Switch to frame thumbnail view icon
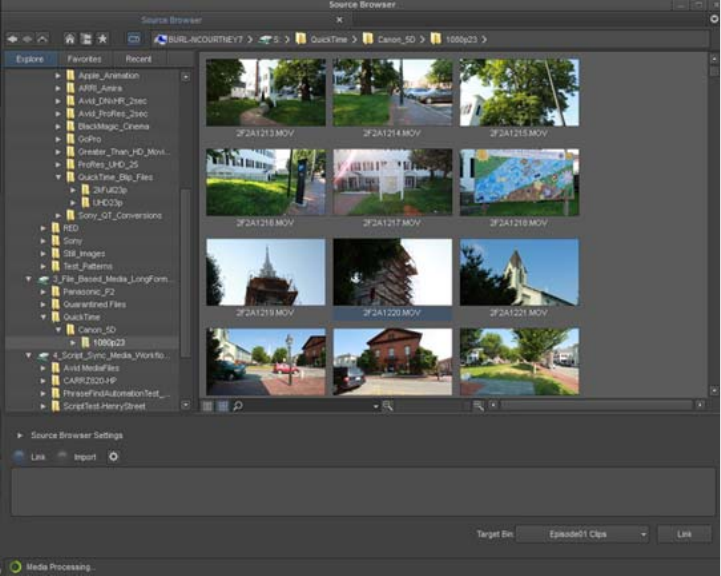The image size is (721, 576). 223,406
